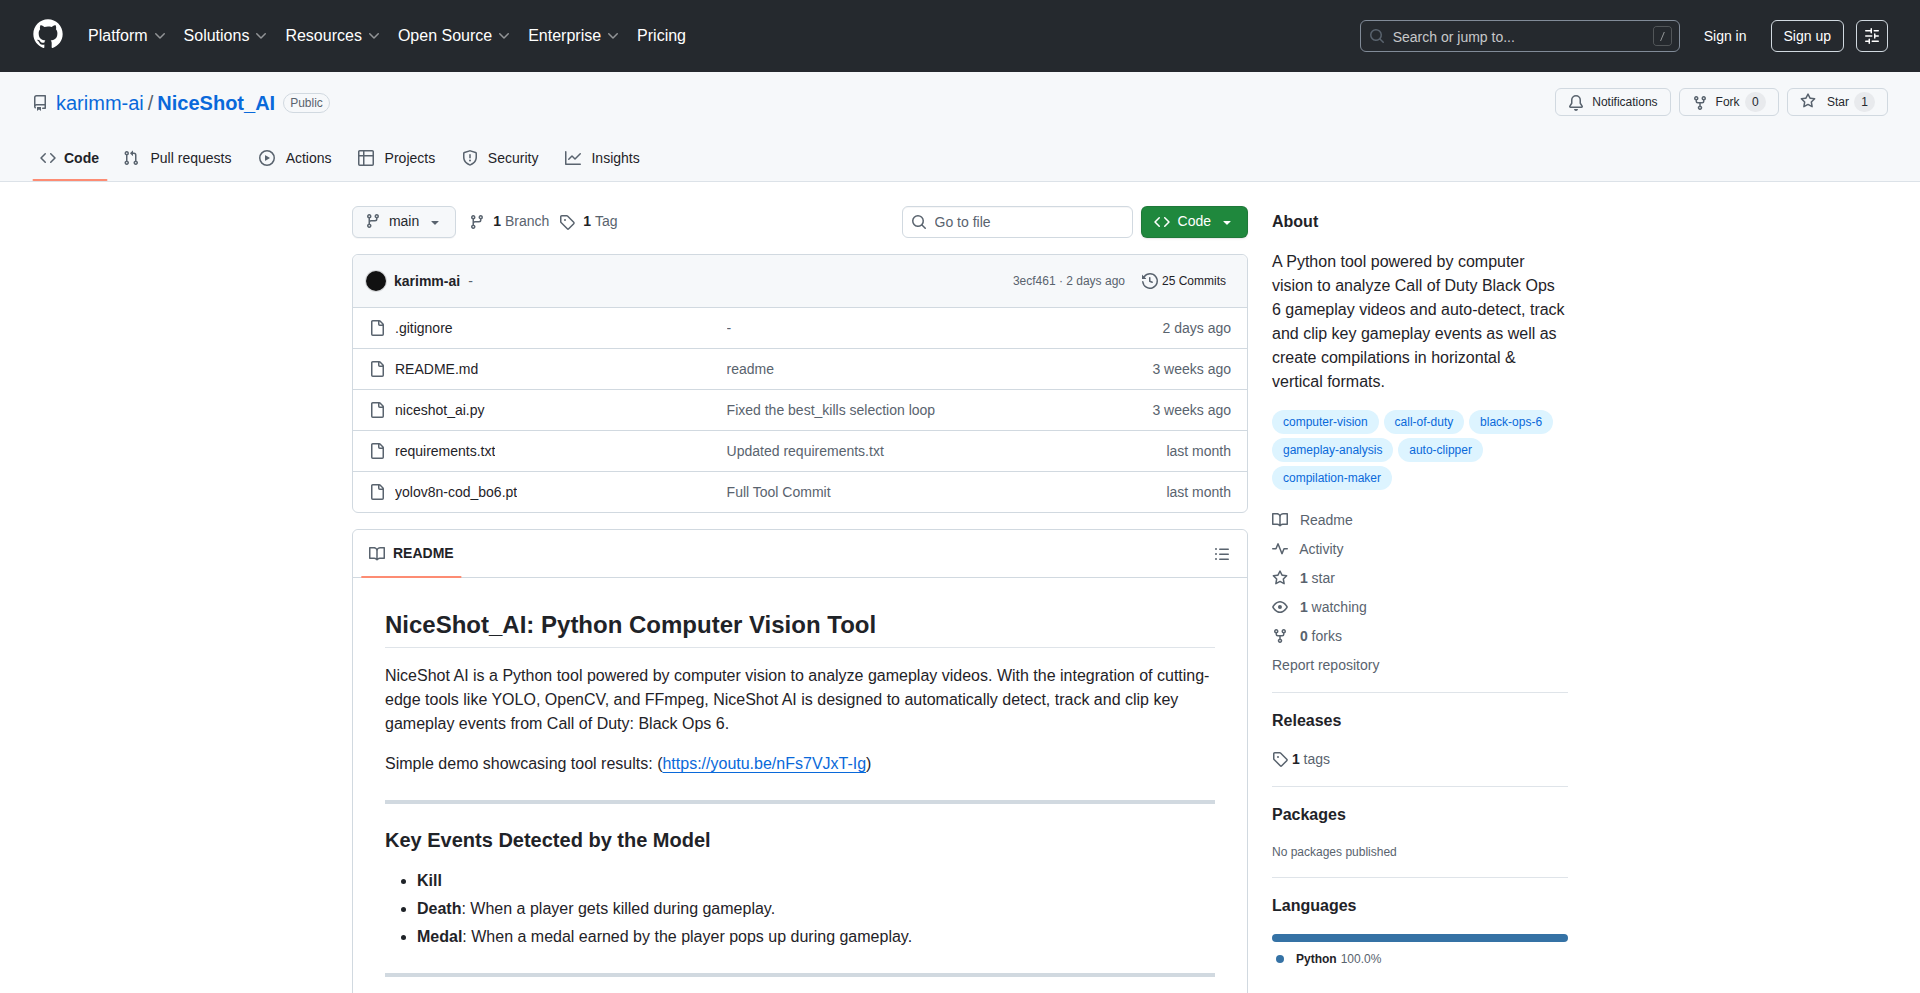Click the Python language bar
This screenshot has height=993, width=1920.
pyautogui.click(x=1419, y=938)
